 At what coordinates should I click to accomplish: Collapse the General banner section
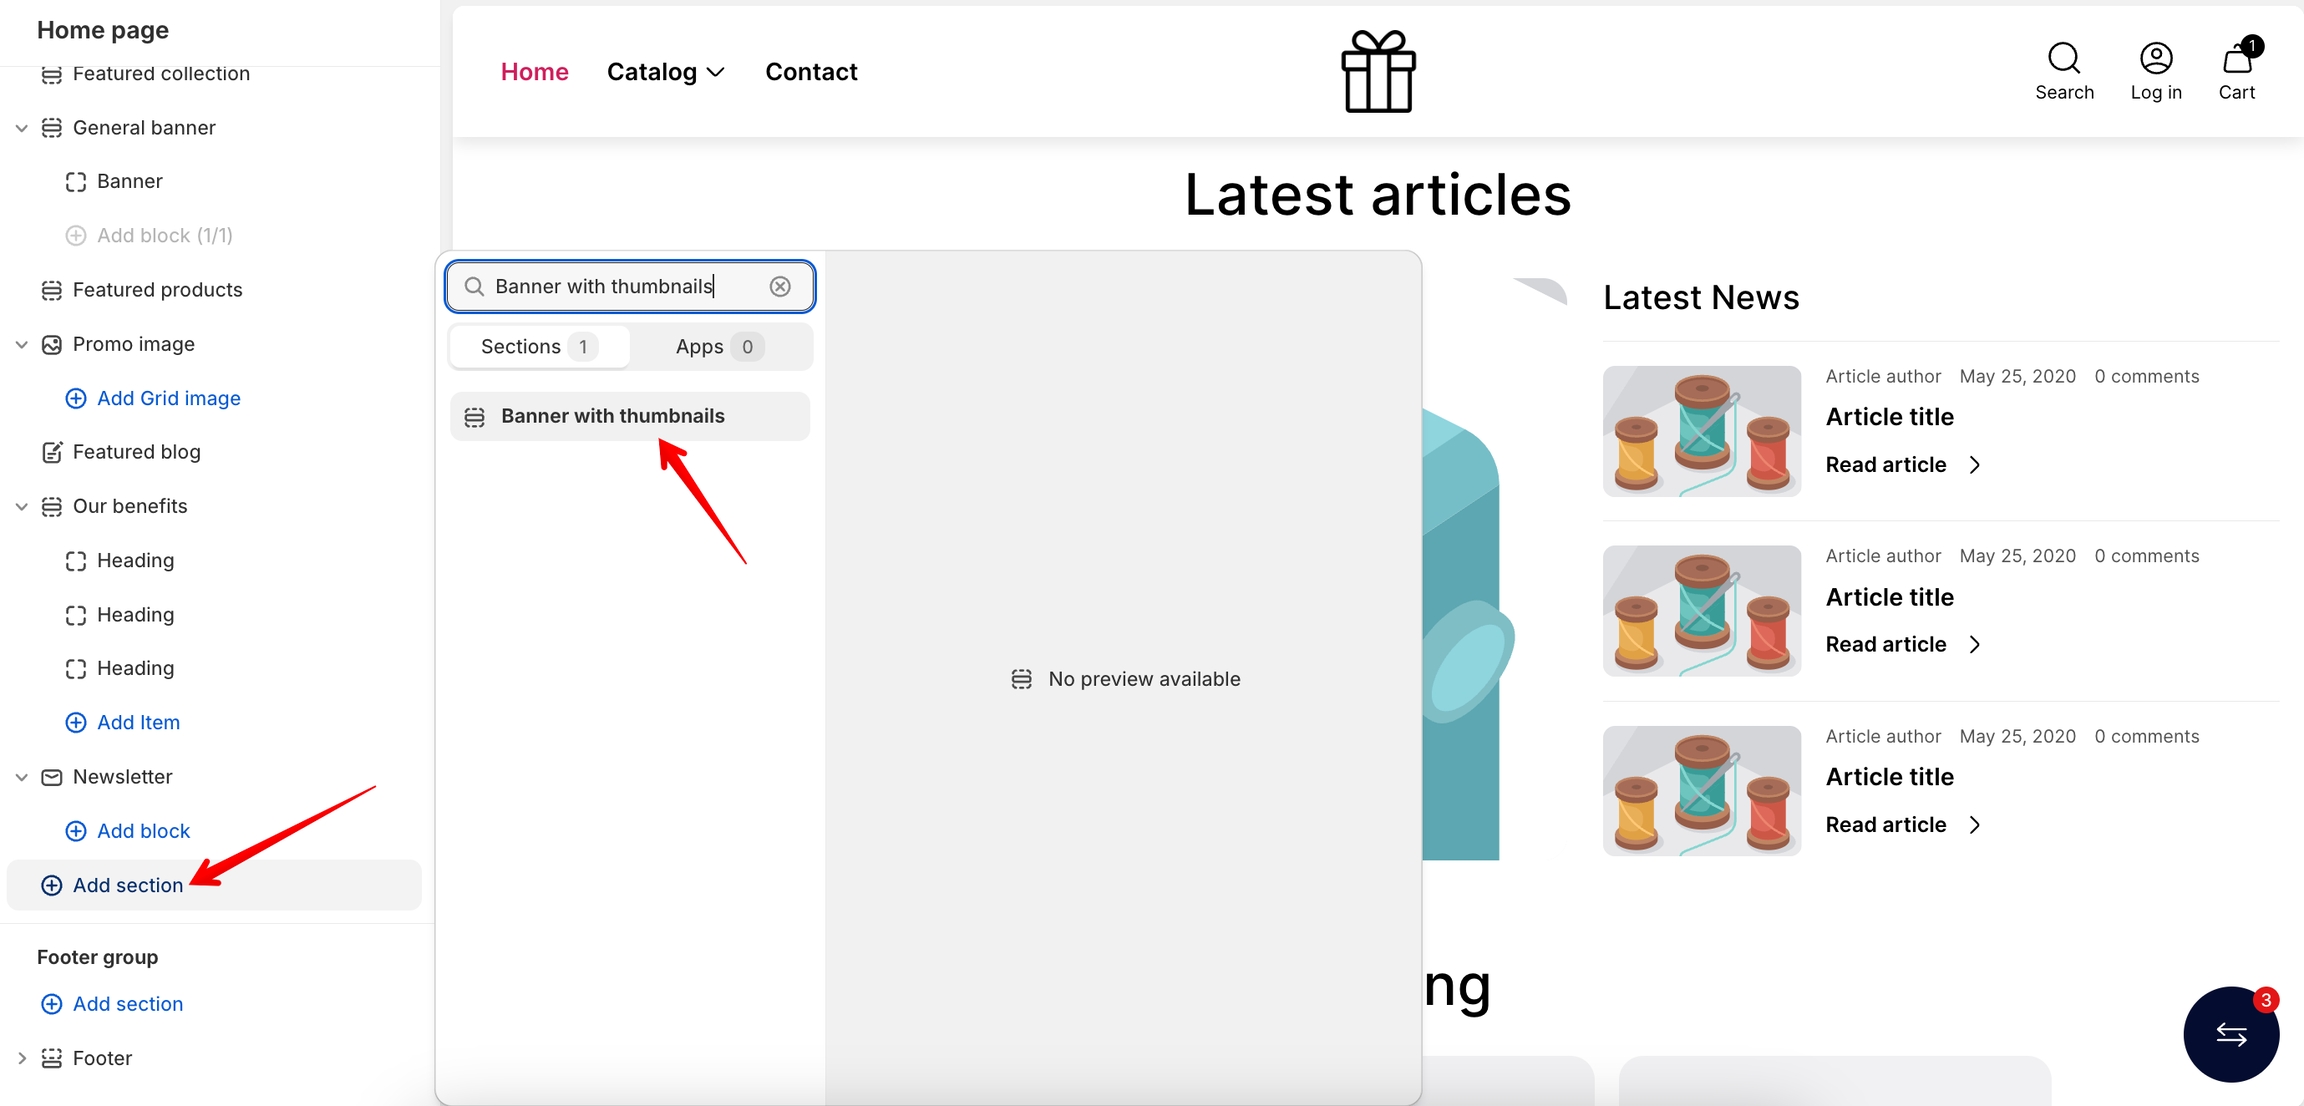[21, 128]
